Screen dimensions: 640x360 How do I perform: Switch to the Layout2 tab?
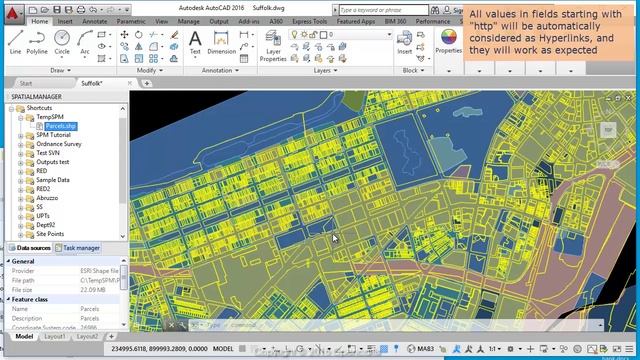[x=87, y=336]
